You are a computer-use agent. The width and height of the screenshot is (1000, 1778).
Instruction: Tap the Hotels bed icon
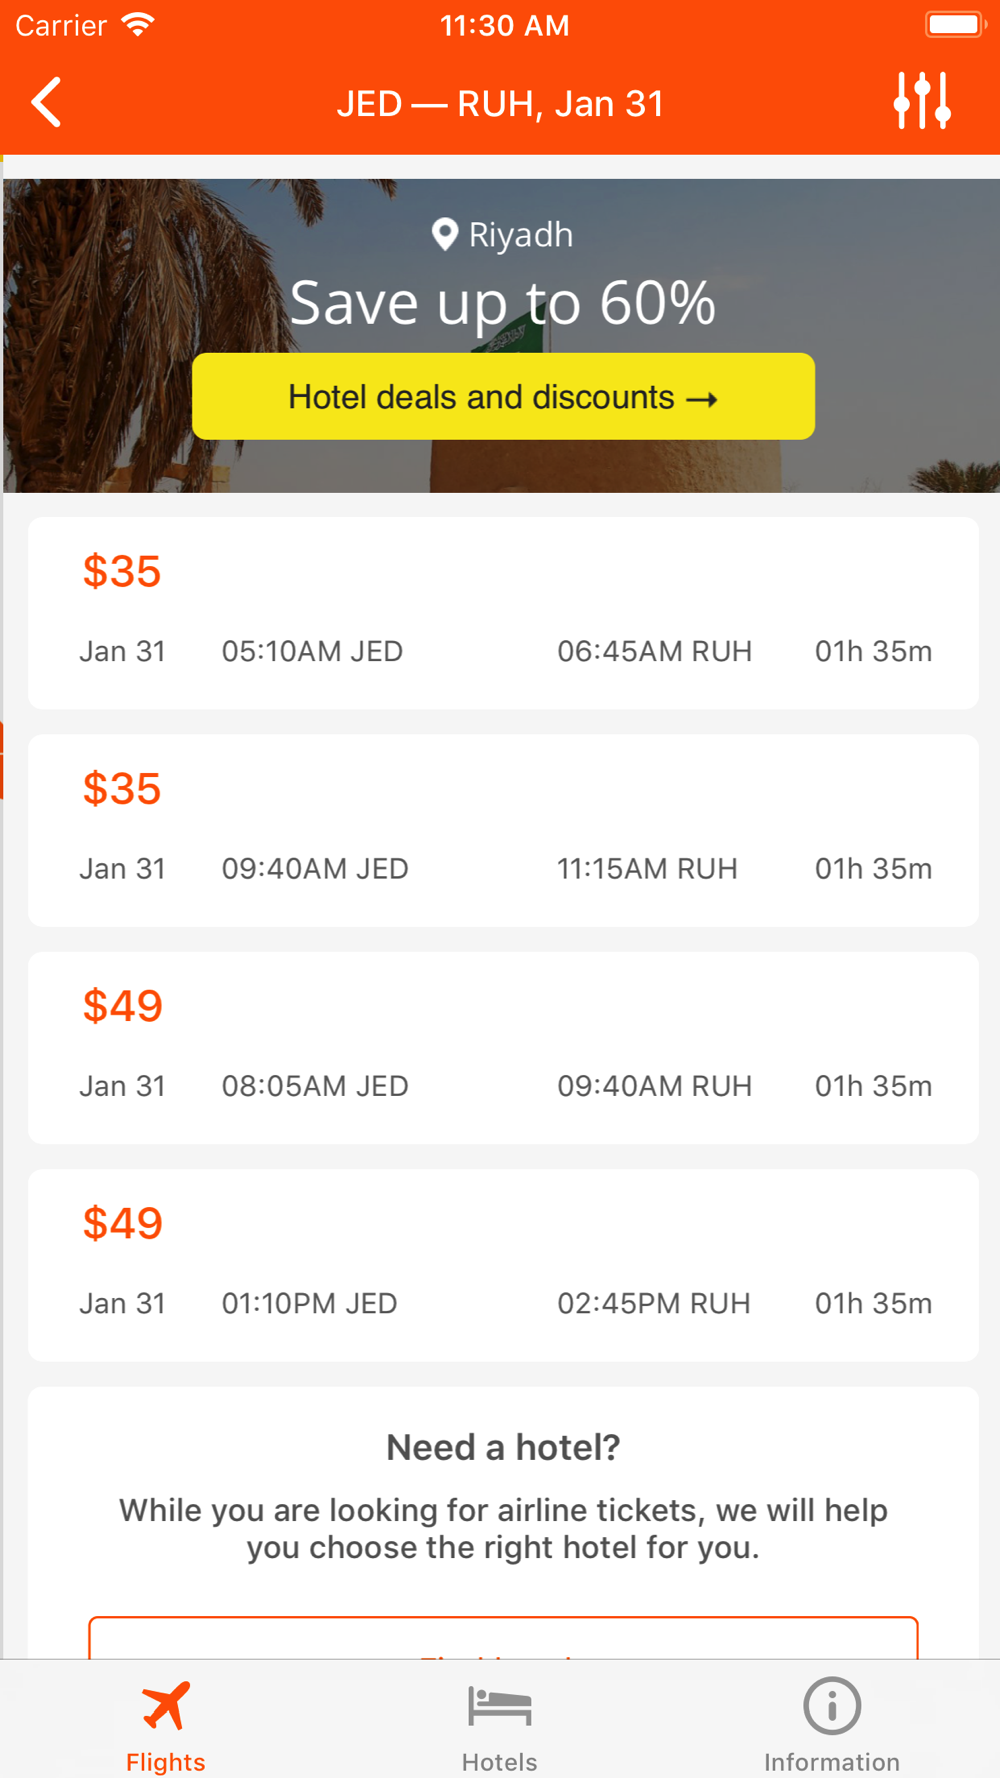(499, 1706)
